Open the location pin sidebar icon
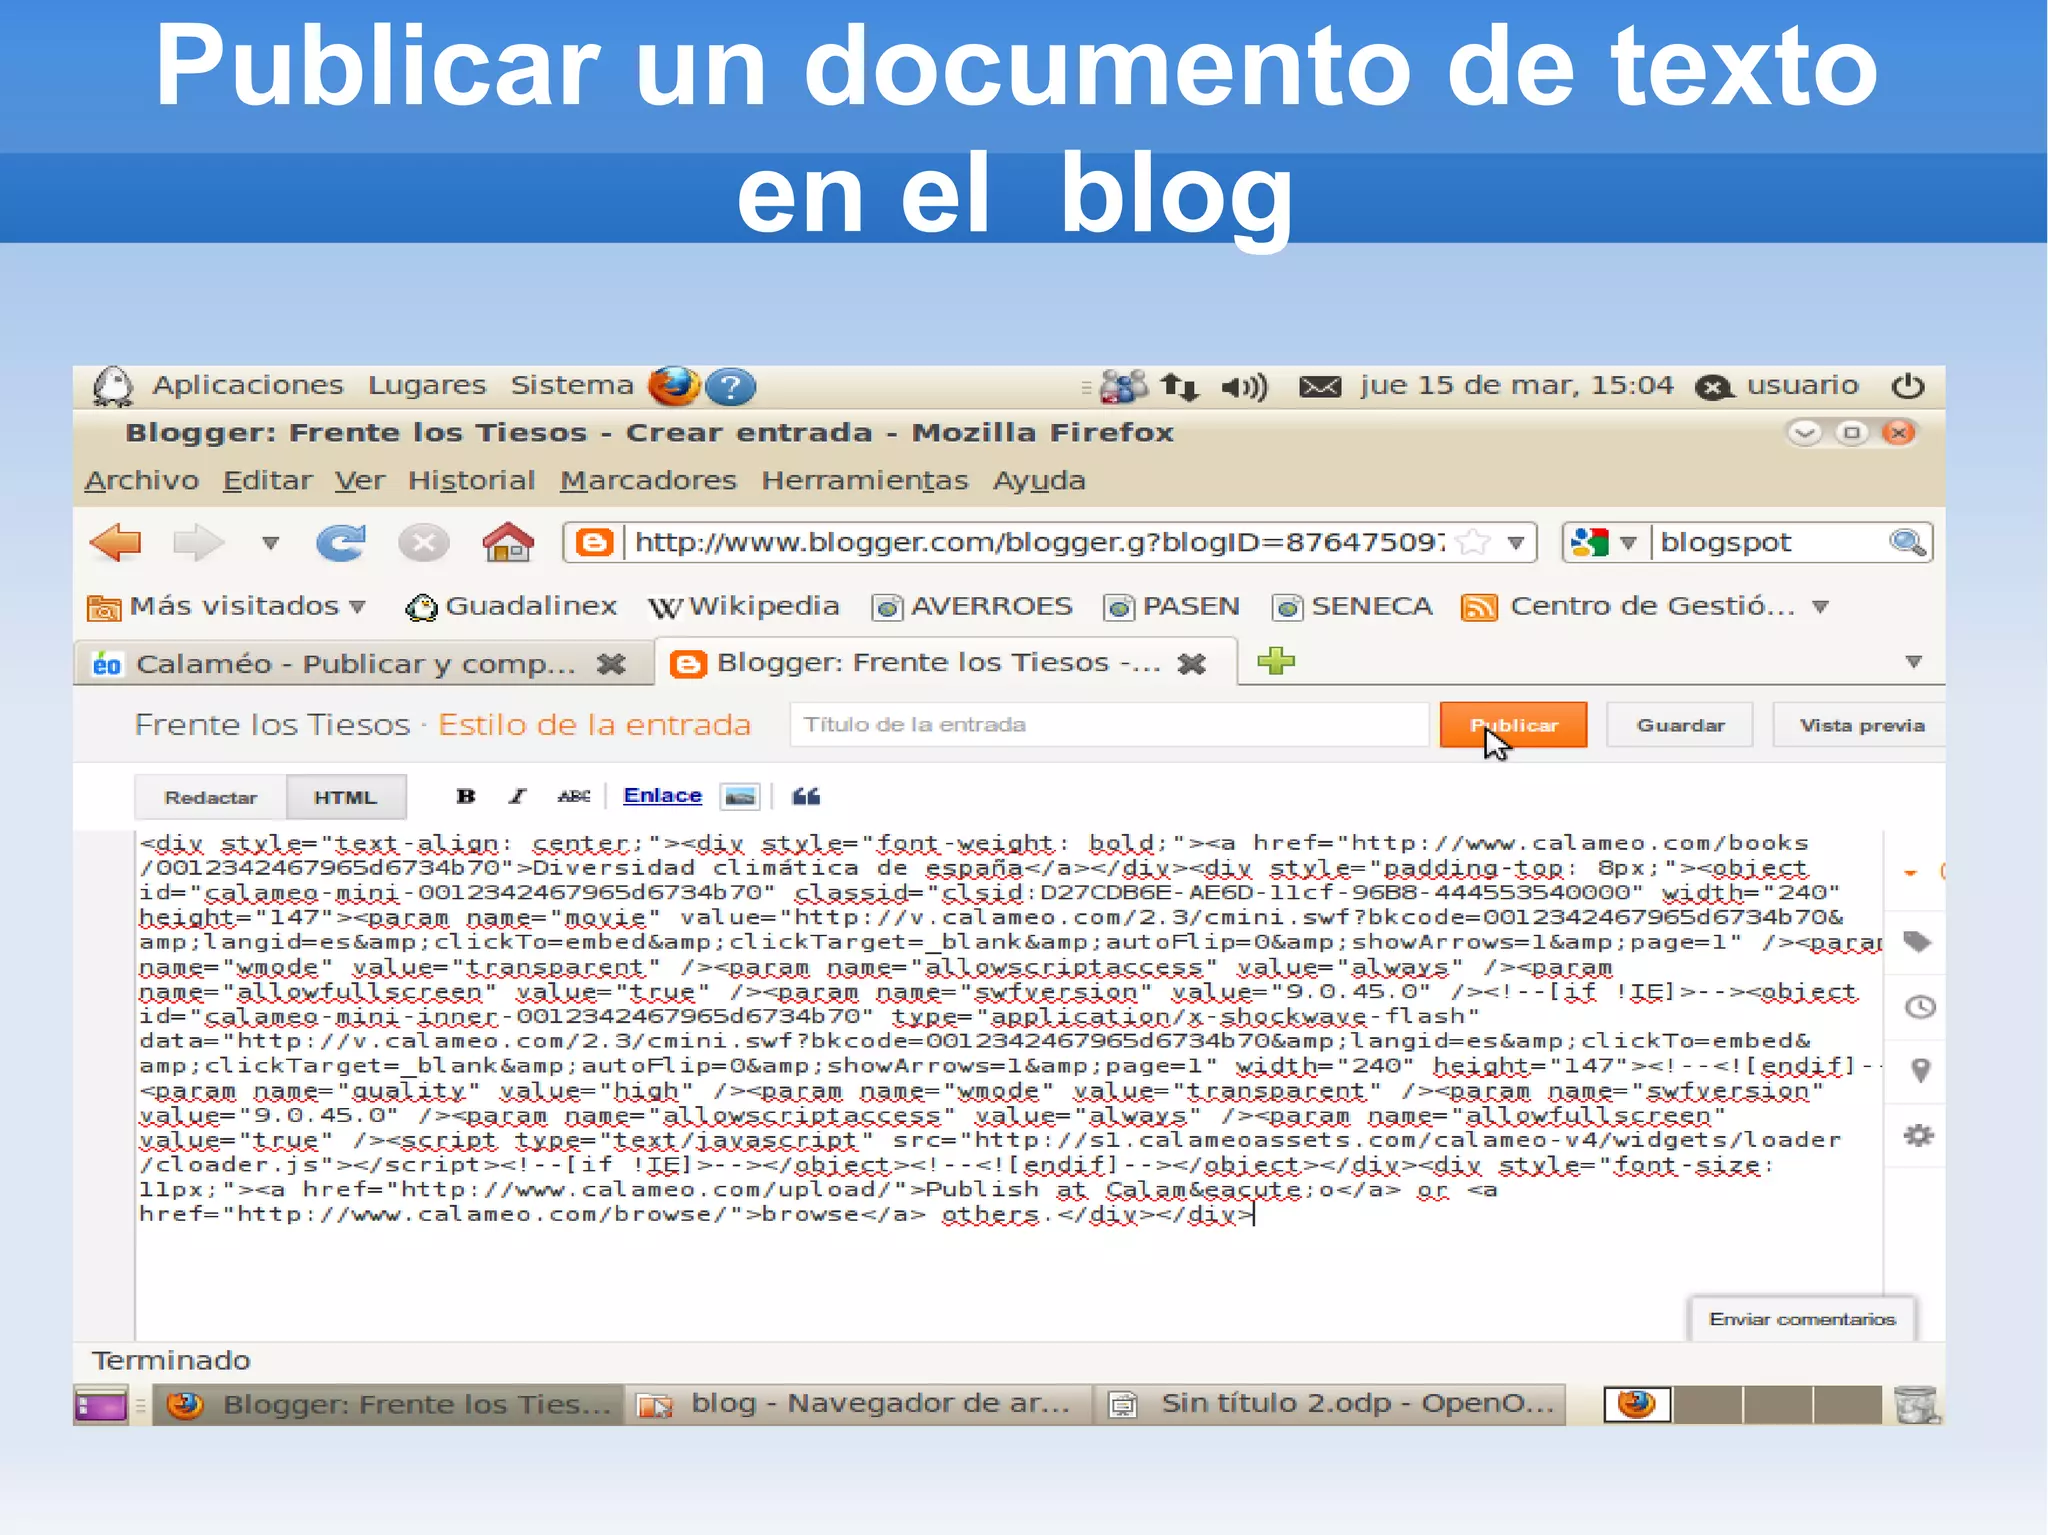 (x=1920, y=1070)
